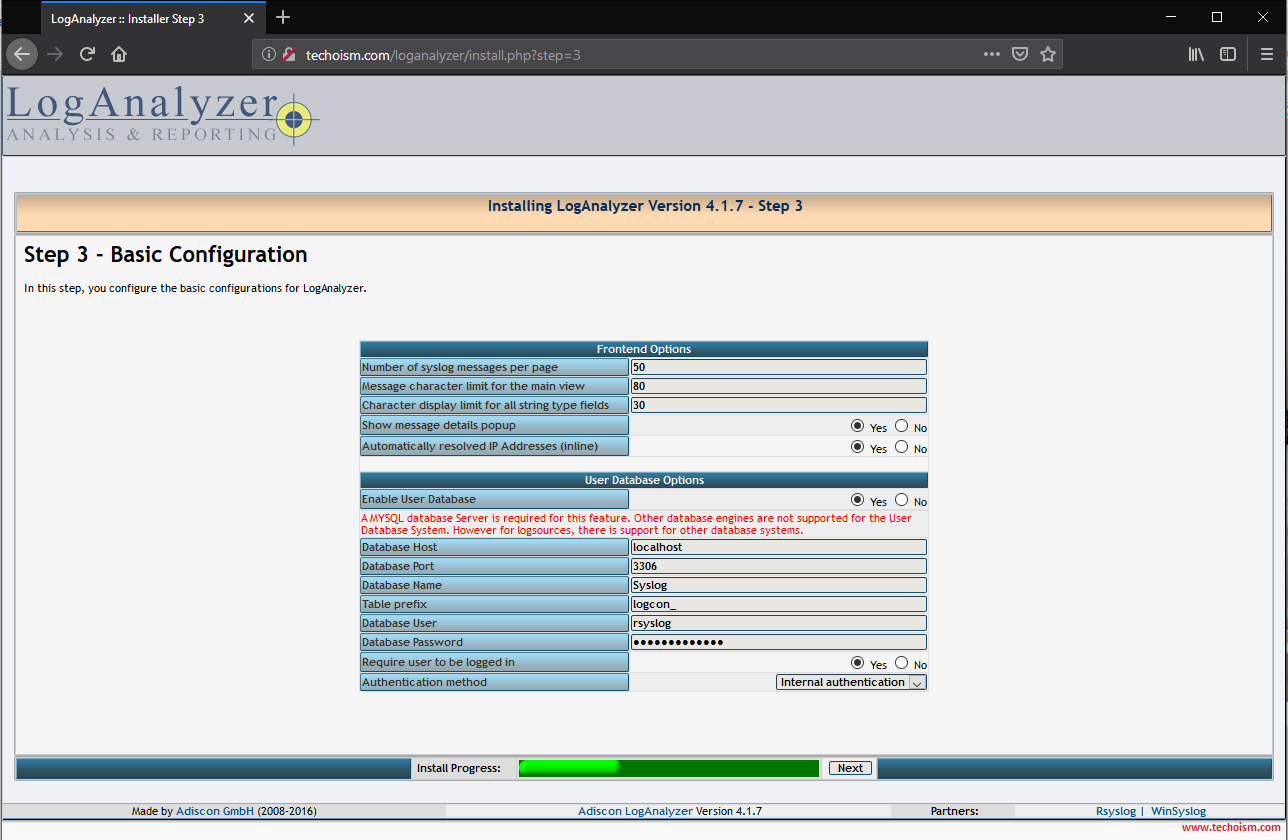
Task: Open the Library icon in toolbar
Action: click(x=1196, y=54)
